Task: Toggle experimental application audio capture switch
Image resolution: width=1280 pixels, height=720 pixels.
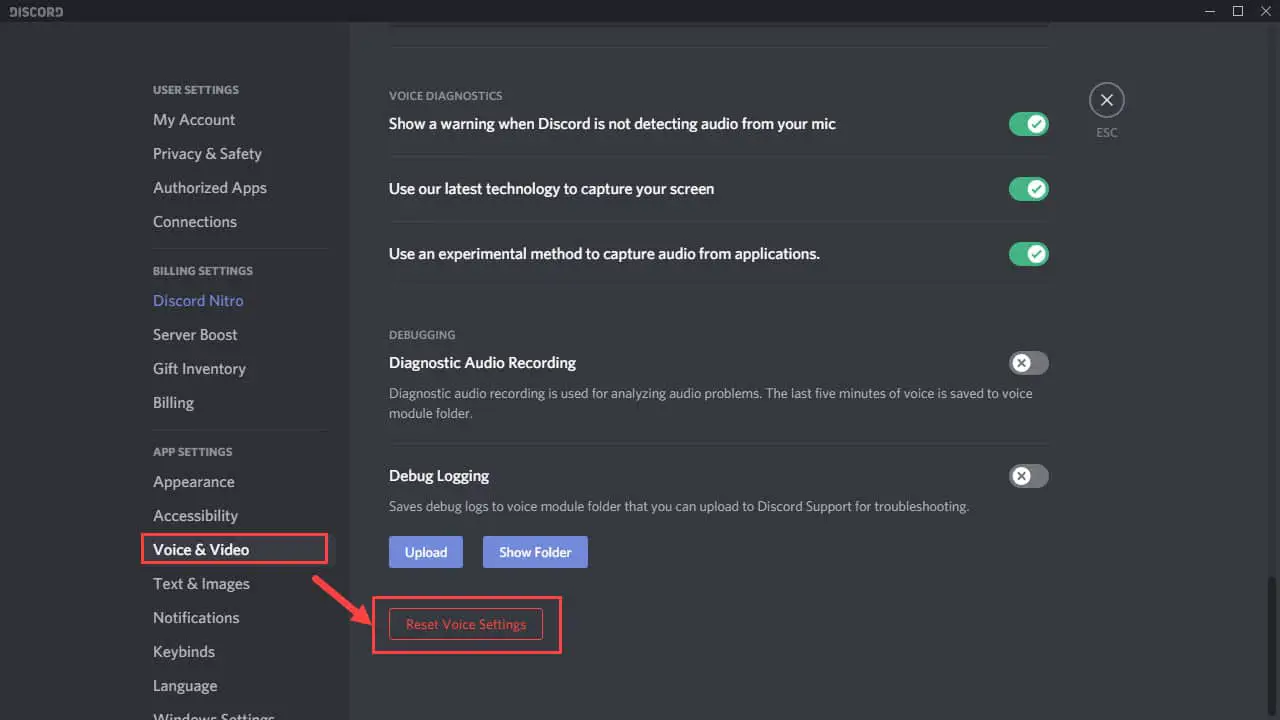Action: pos(1028,254)
